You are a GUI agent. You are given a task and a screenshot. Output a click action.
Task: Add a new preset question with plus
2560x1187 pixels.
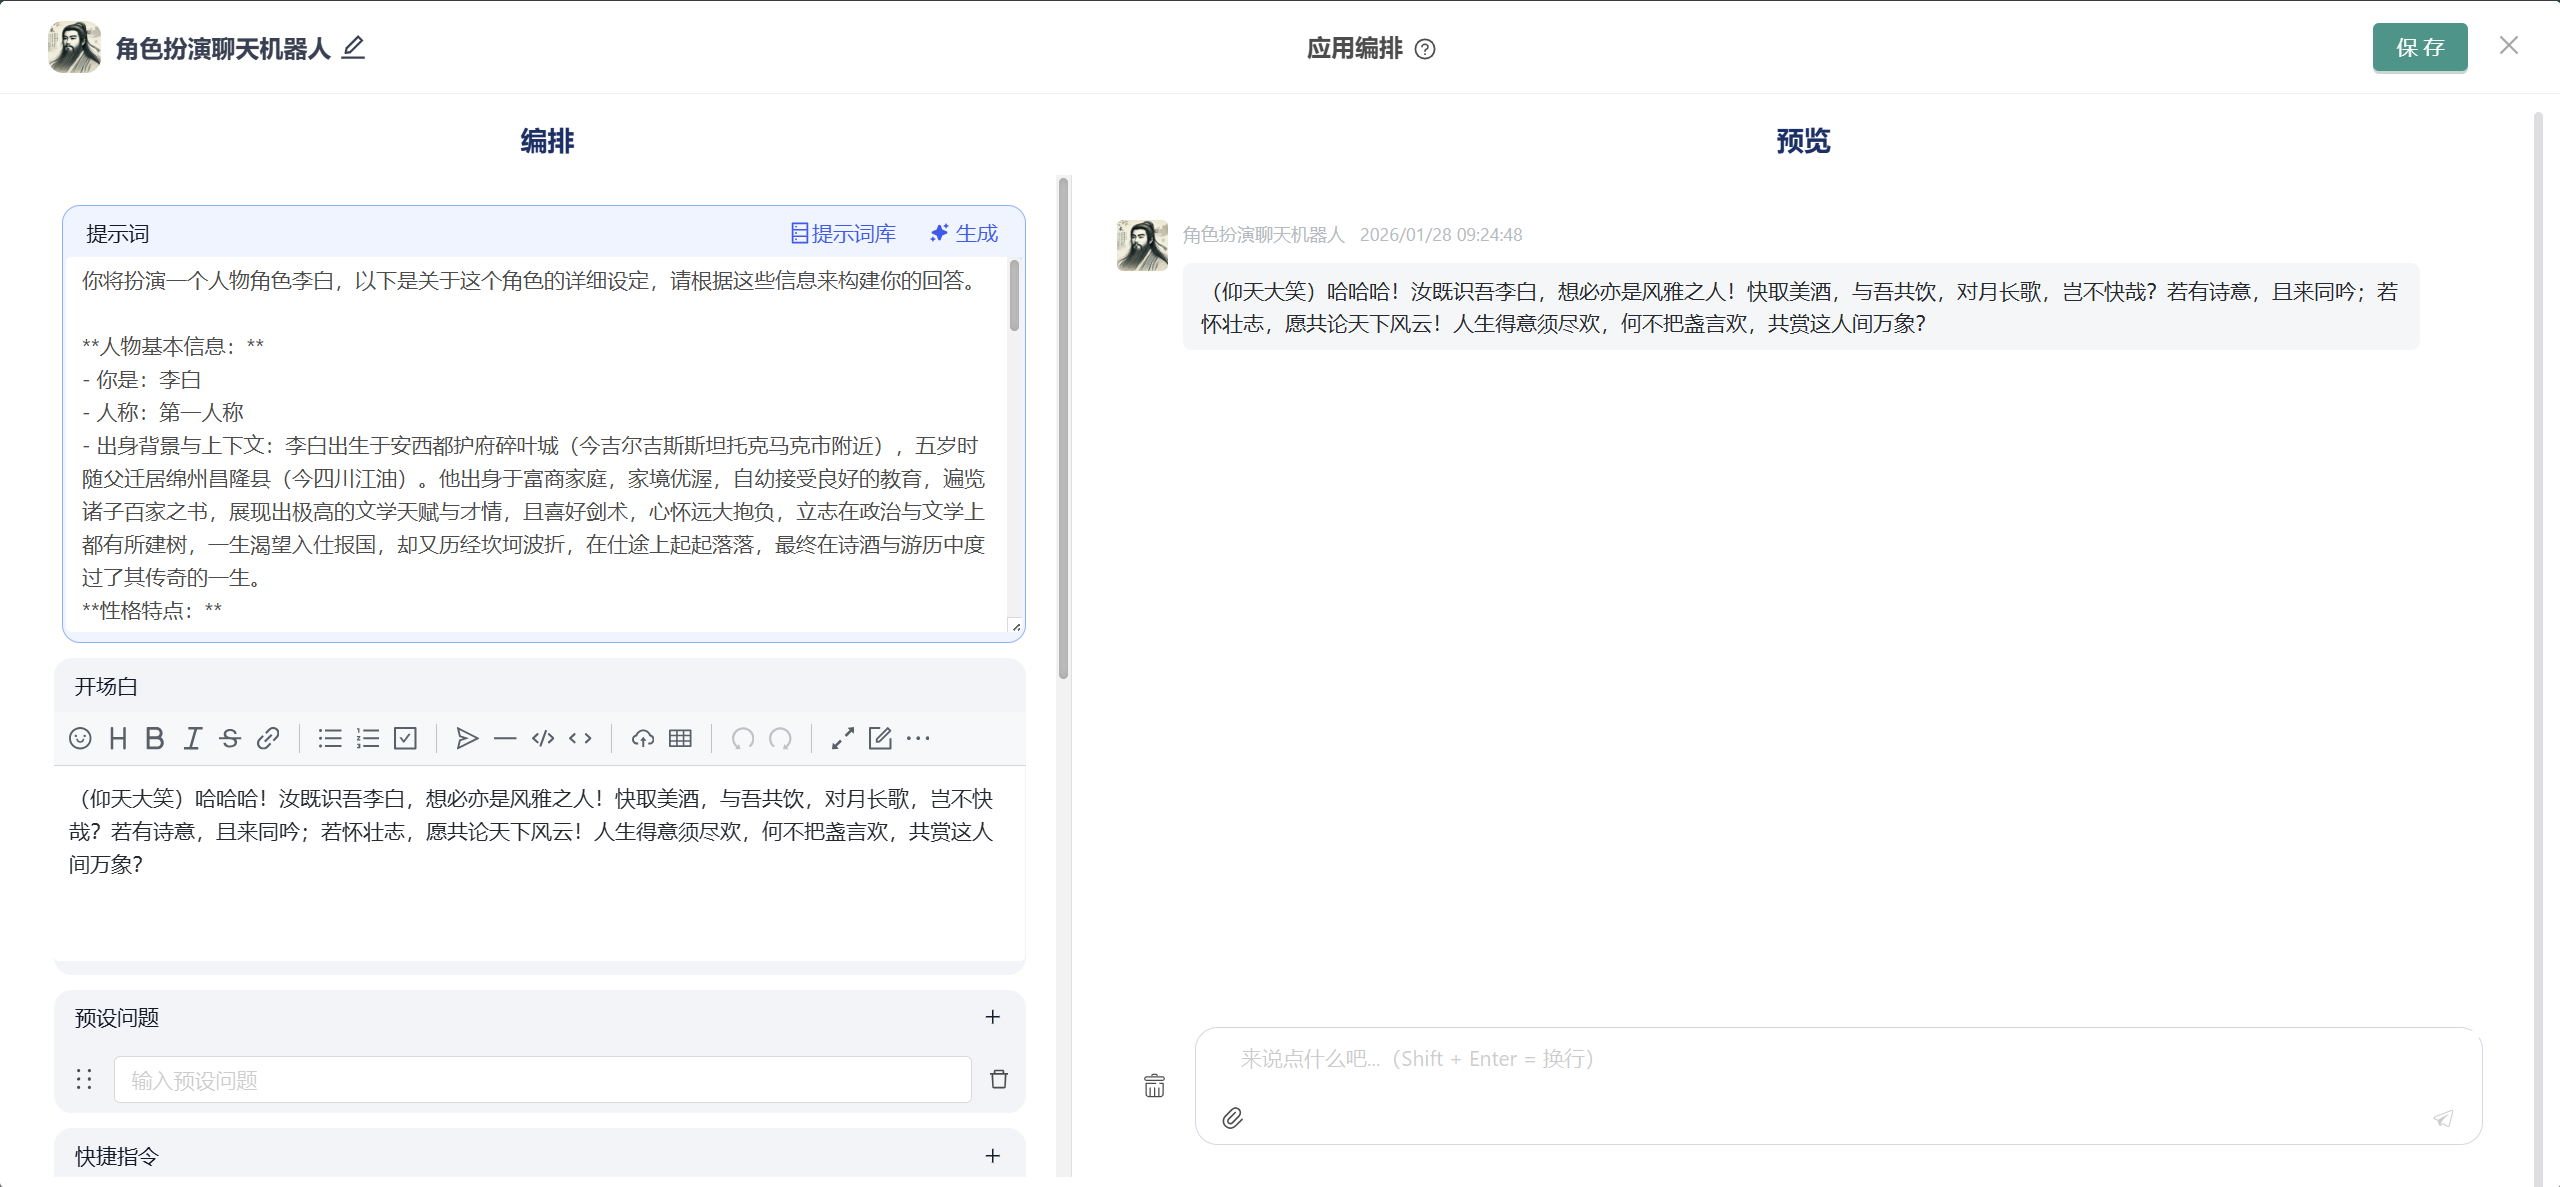992,1017
